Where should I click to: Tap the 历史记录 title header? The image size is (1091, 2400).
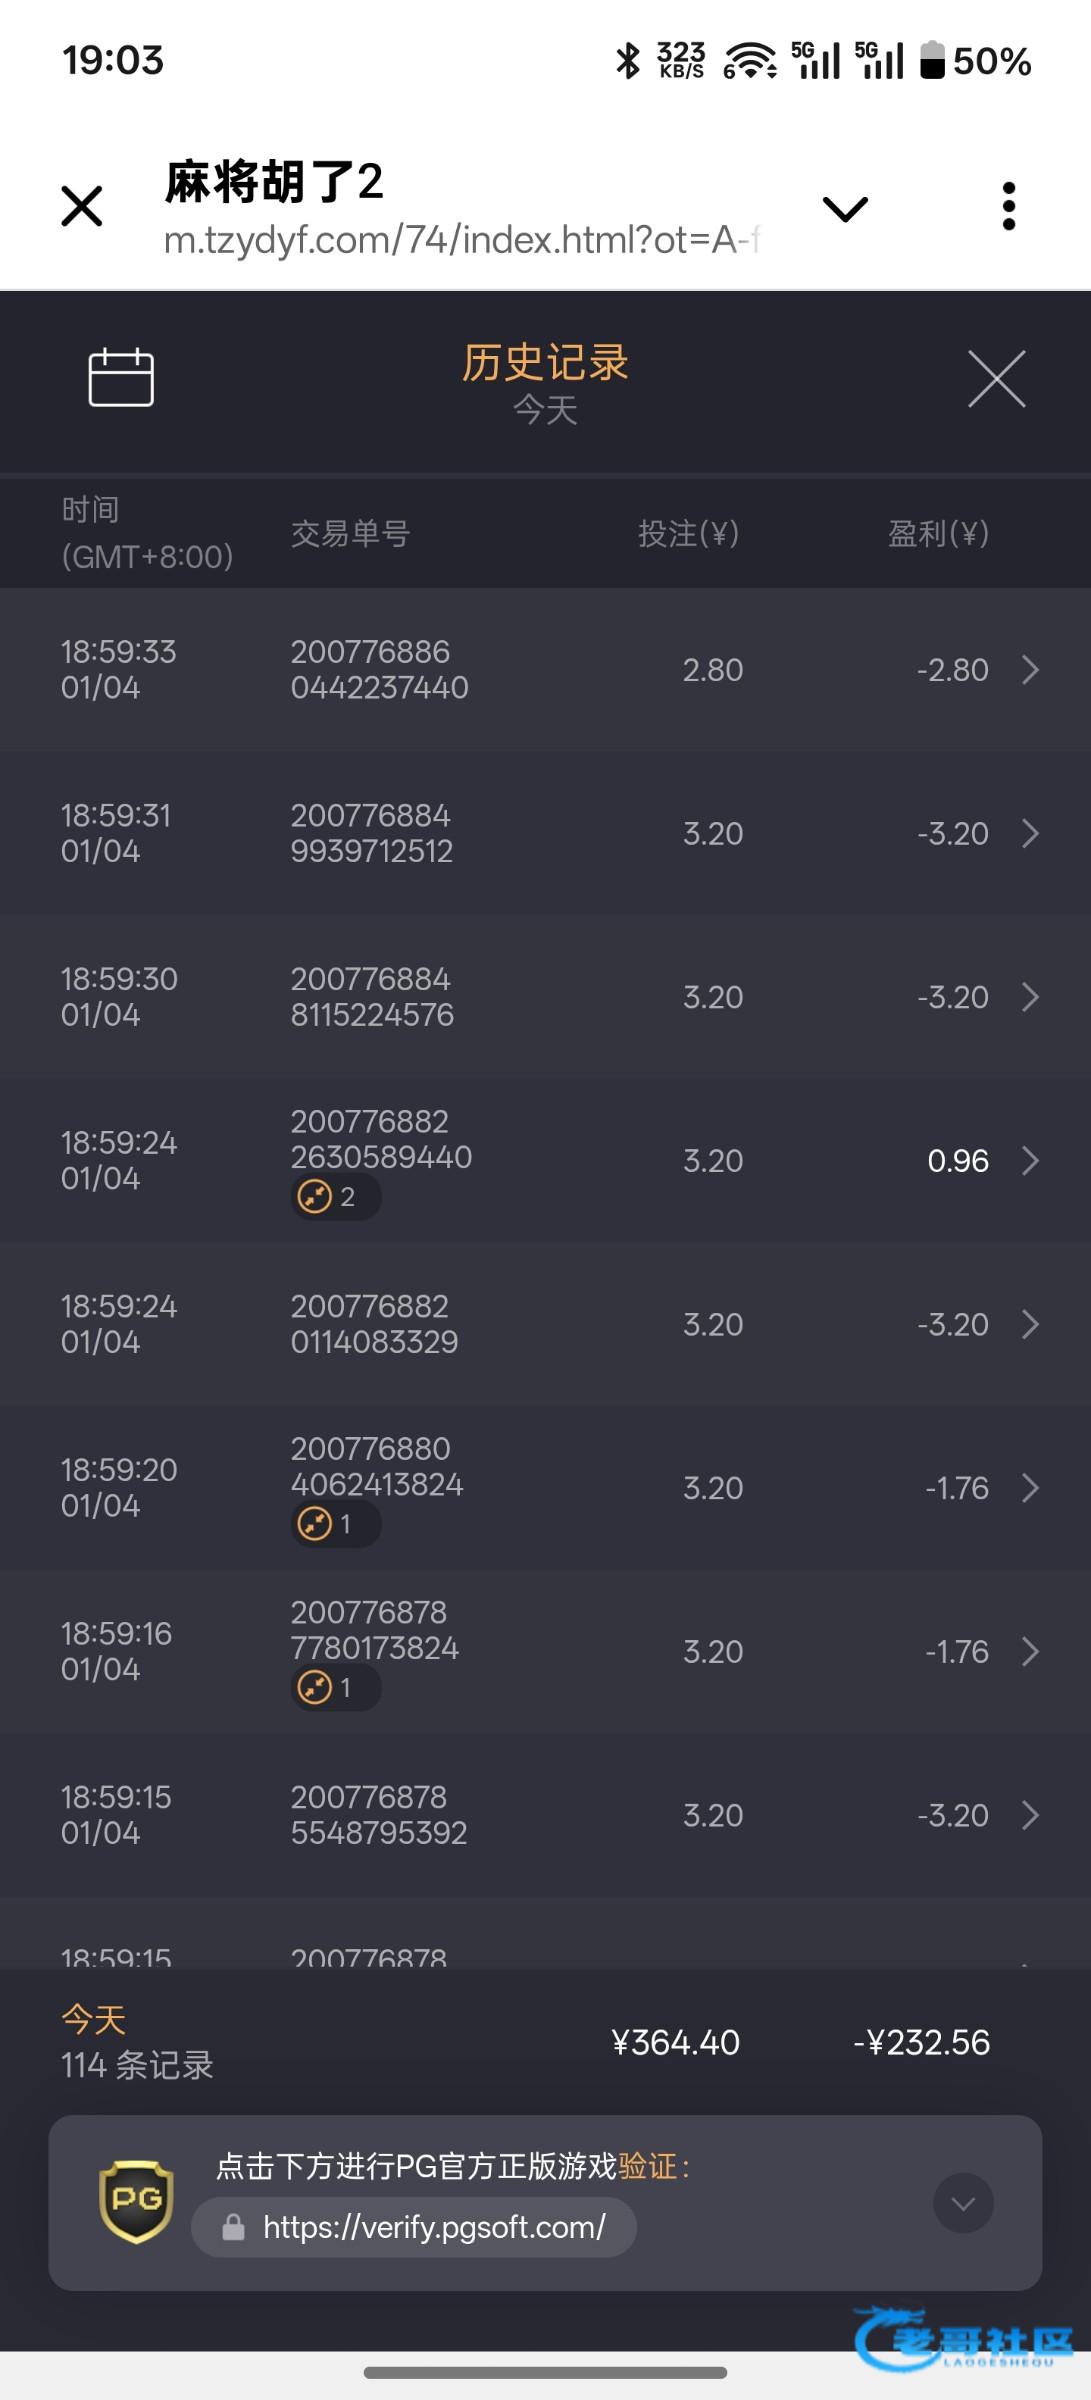click(x=545, y=363)
